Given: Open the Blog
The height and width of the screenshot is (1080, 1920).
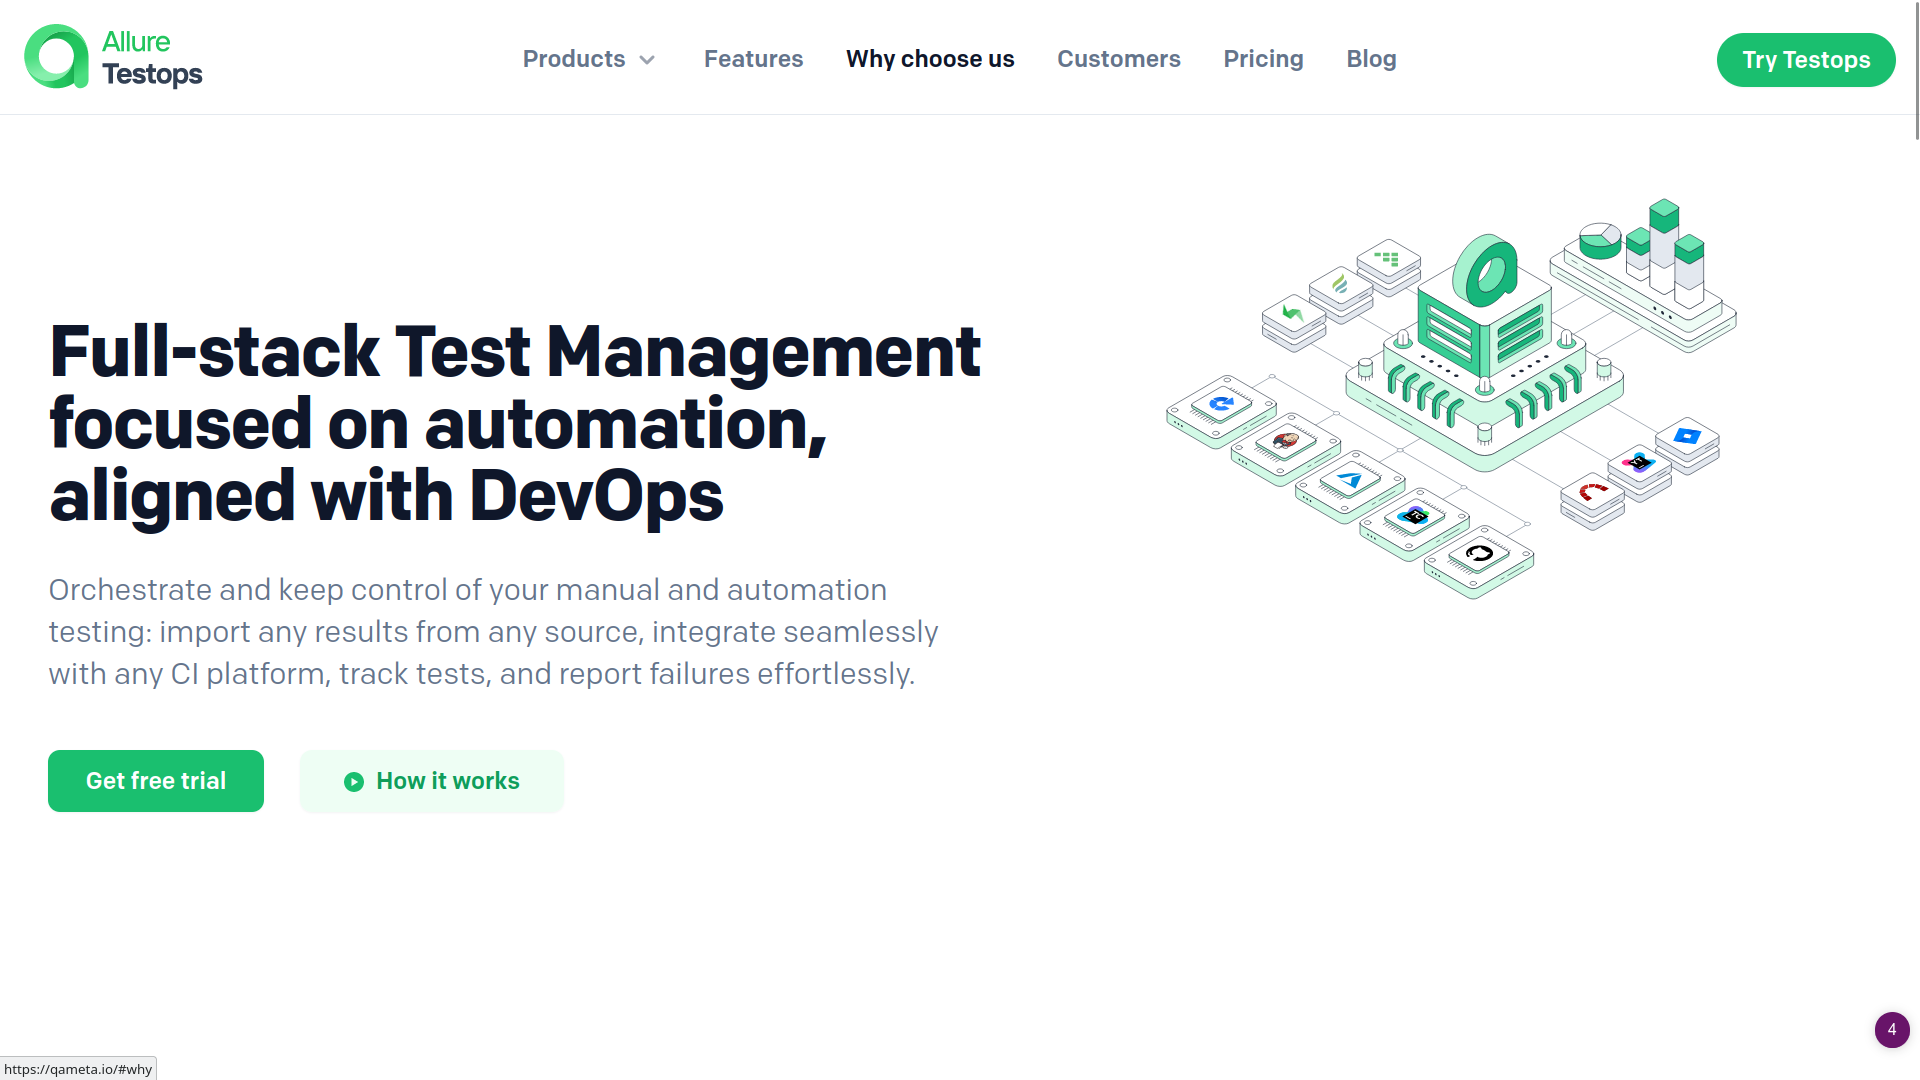Looking at the screenshot, I should 1371,59.
